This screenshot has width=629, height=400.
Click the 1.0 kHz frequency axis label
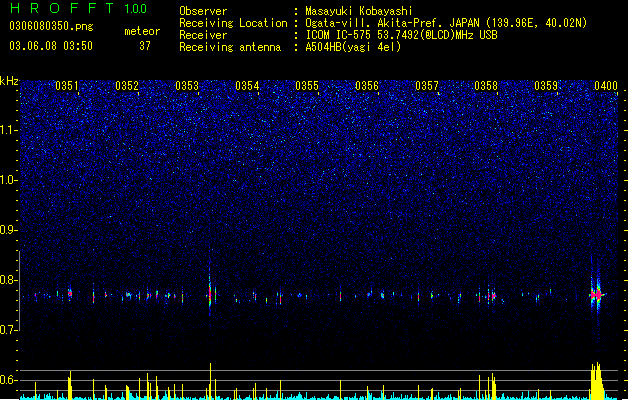click(x=8, y=180)
